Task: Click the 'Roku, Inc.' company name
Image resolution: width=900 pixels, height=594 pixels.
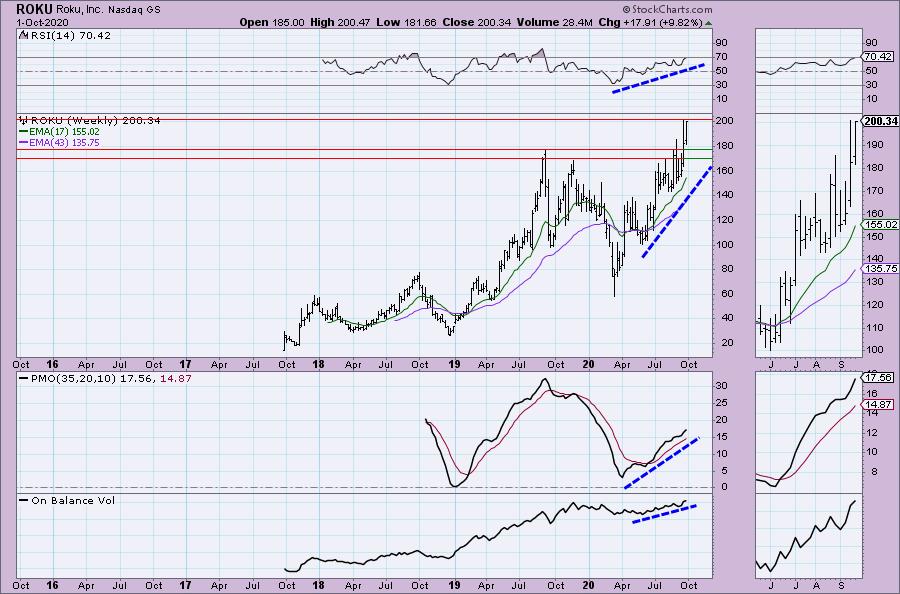Action: tap(80, 10)
